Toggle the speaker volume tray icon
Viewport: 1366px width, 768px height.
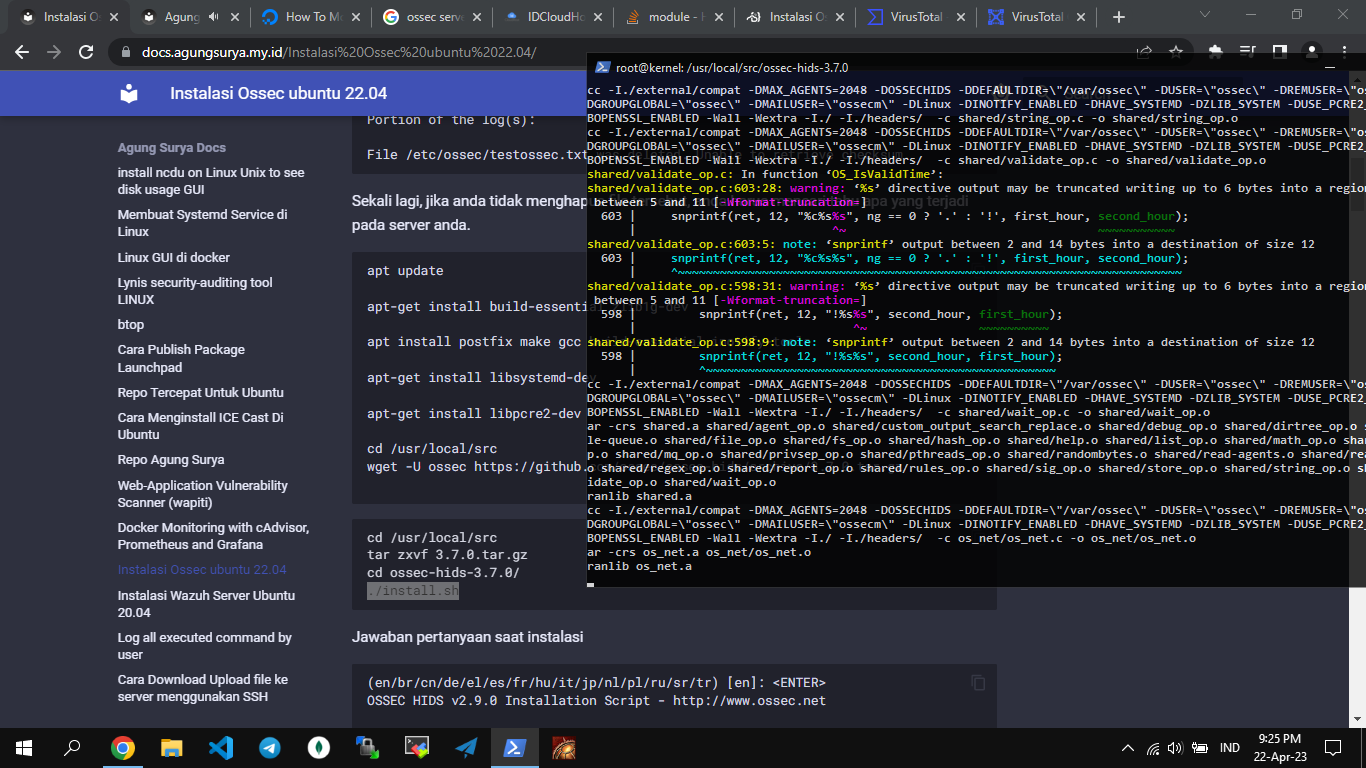coord(1175,748)
